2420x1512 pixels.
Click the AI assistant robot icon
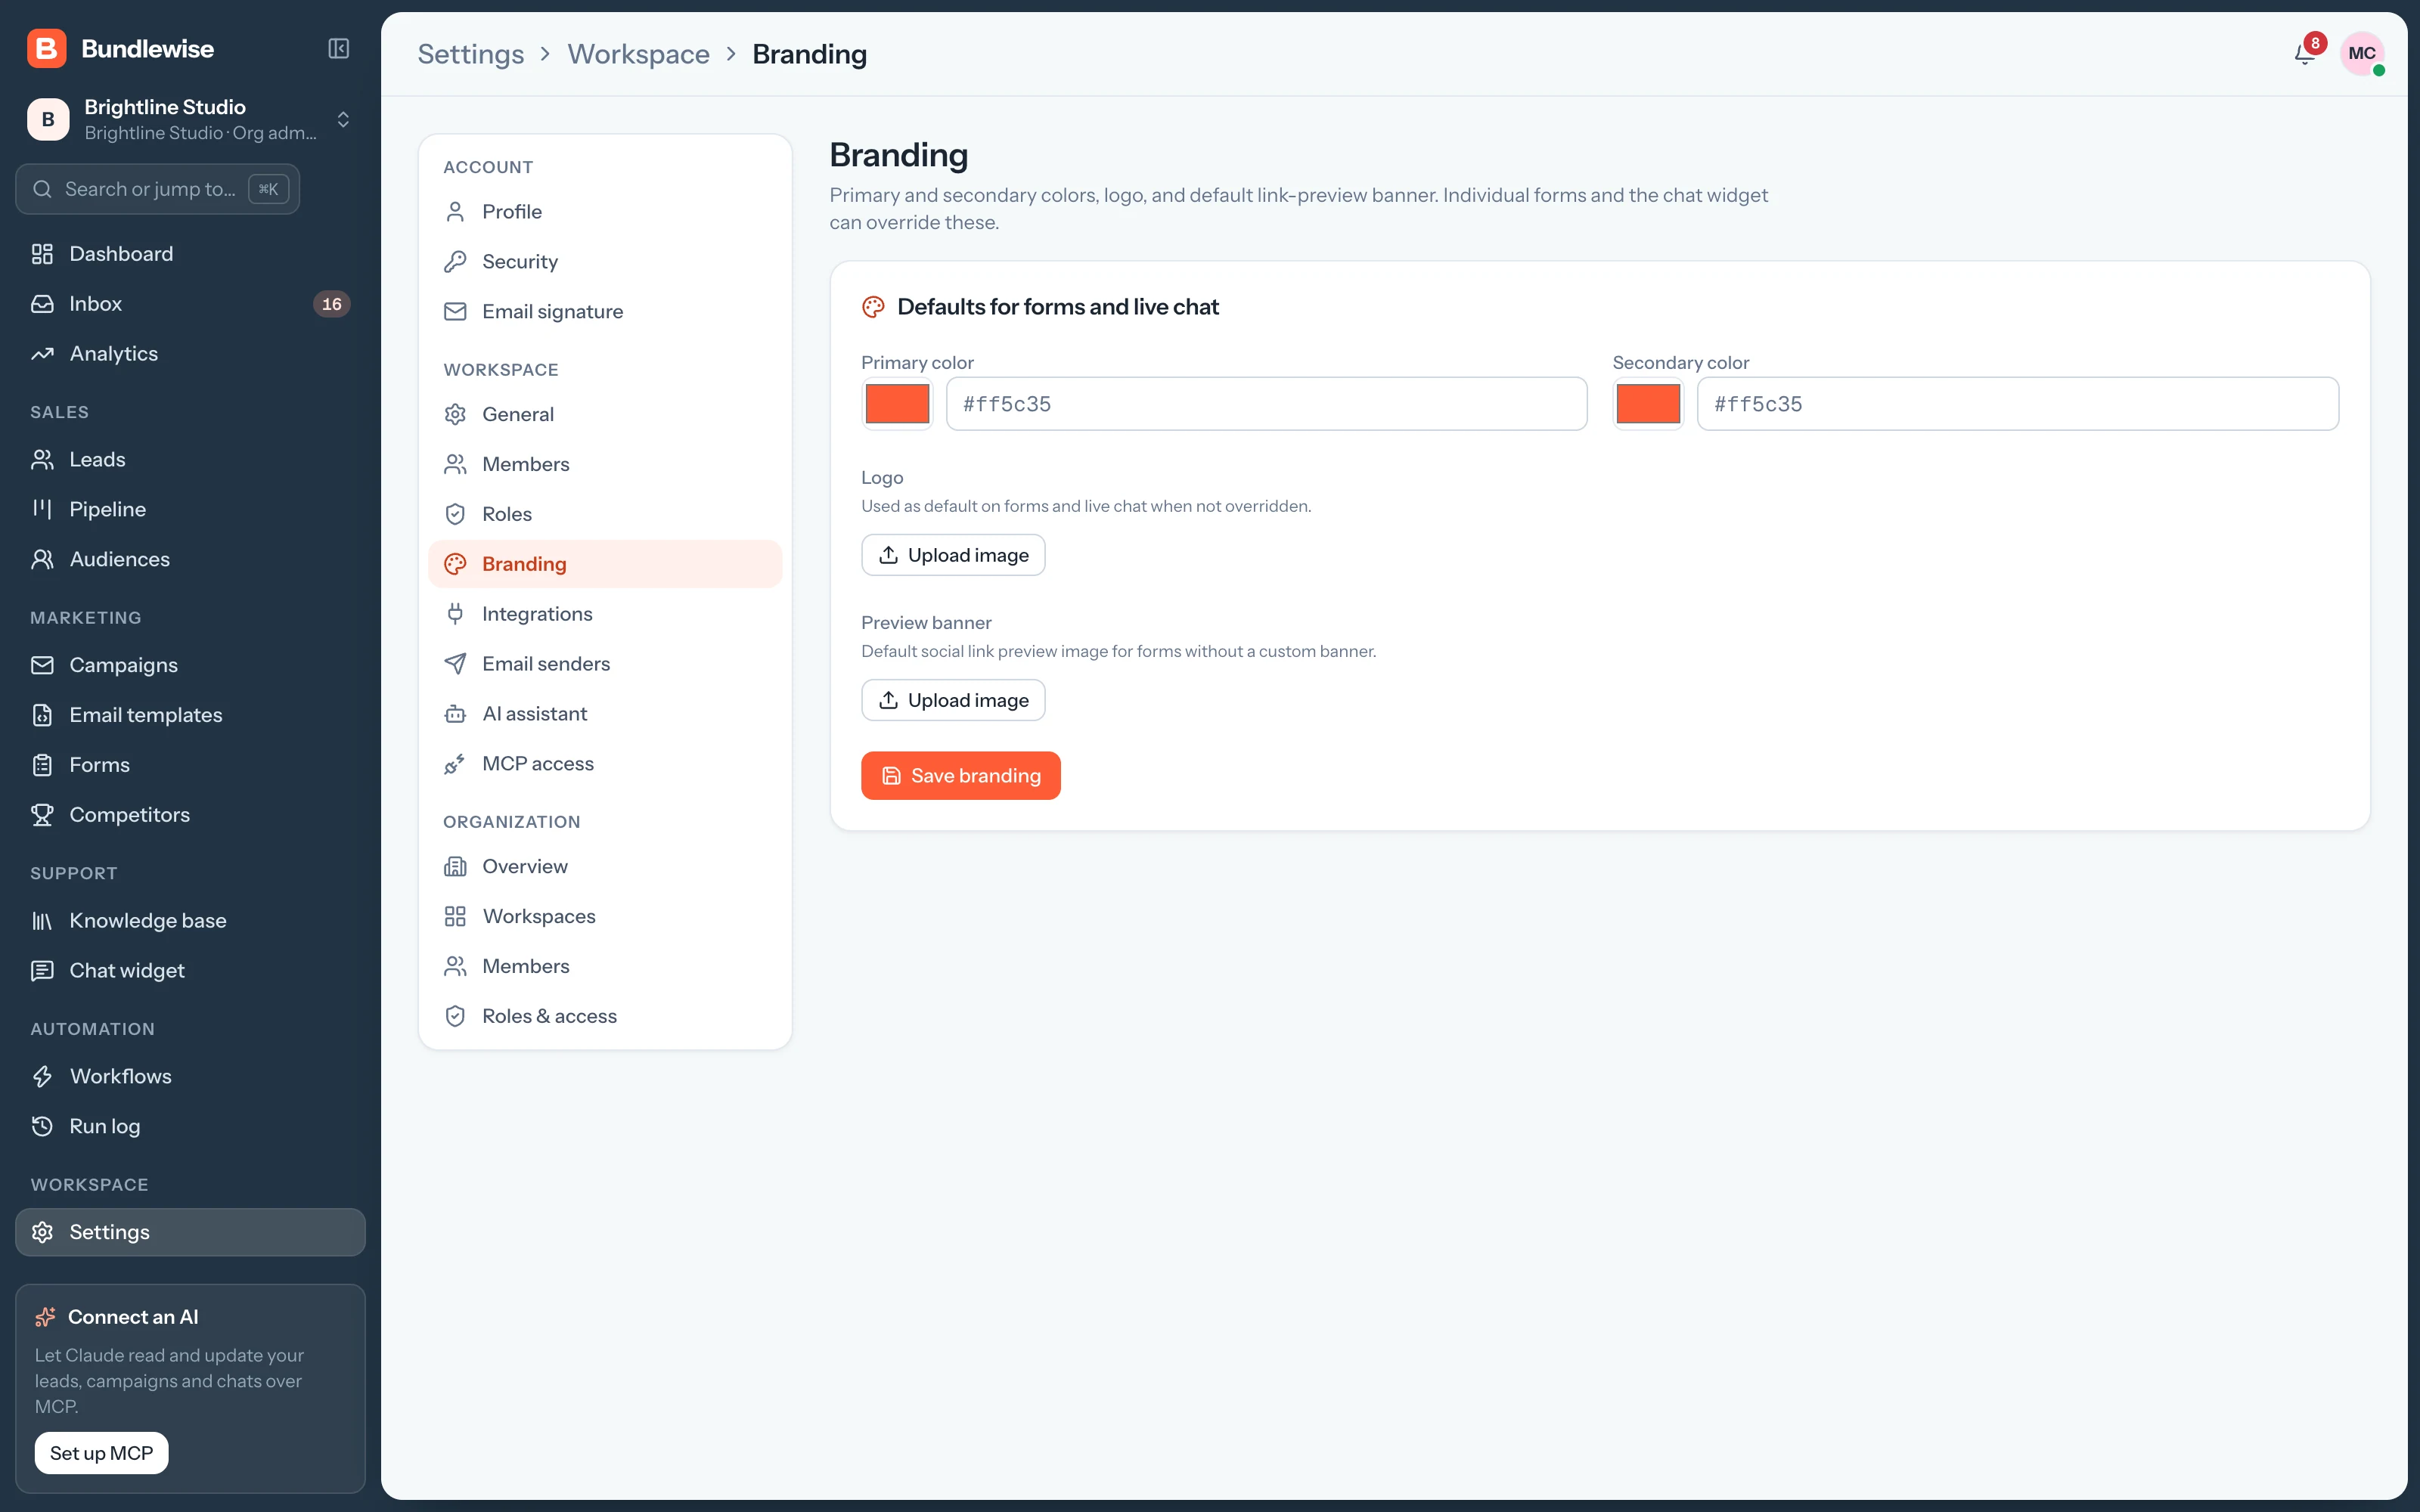455,714
